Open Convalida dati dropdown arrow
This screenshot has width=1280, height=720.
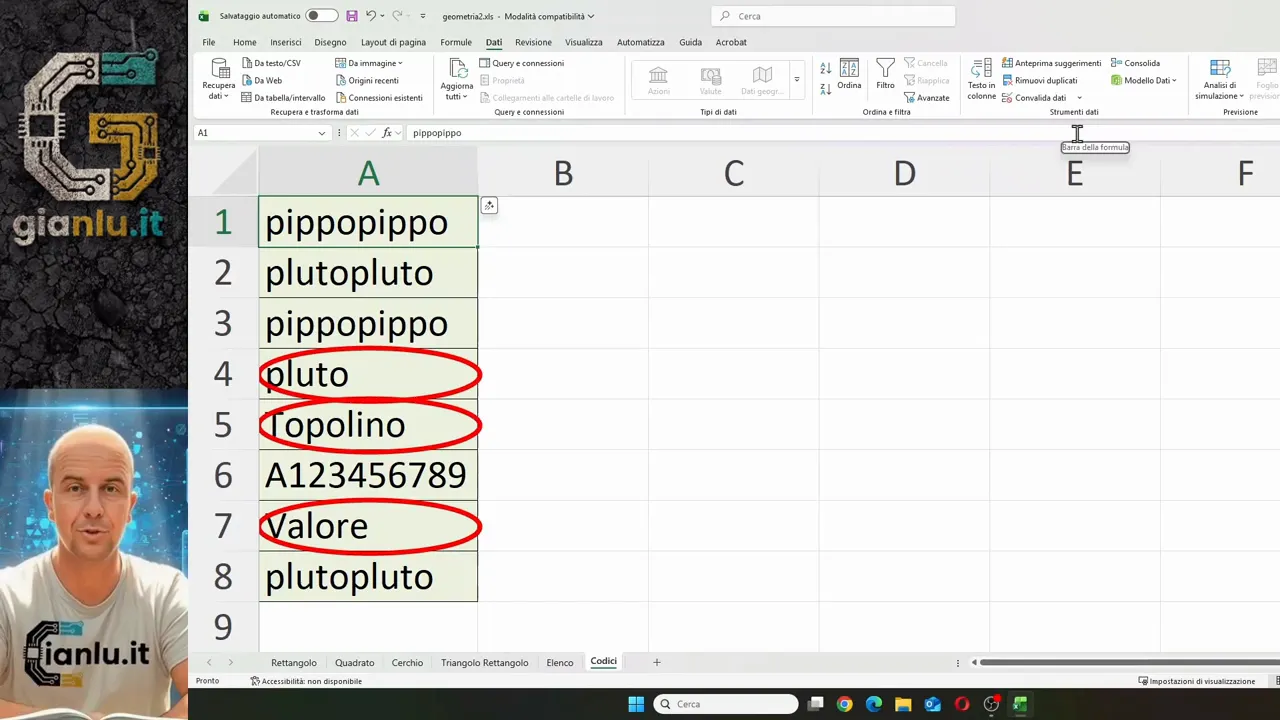click(1079, 98)
